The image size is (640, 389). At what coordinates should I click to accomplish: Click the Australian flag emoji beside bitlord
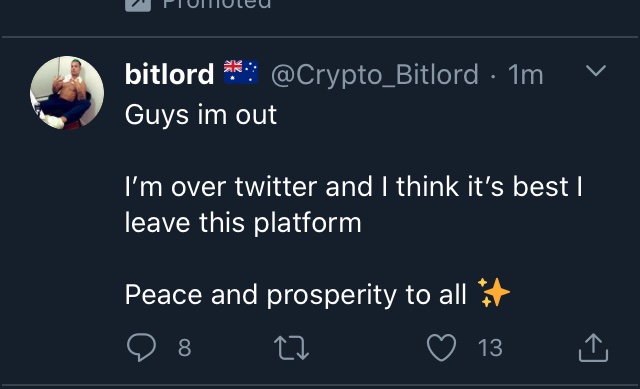coord(241,72)
